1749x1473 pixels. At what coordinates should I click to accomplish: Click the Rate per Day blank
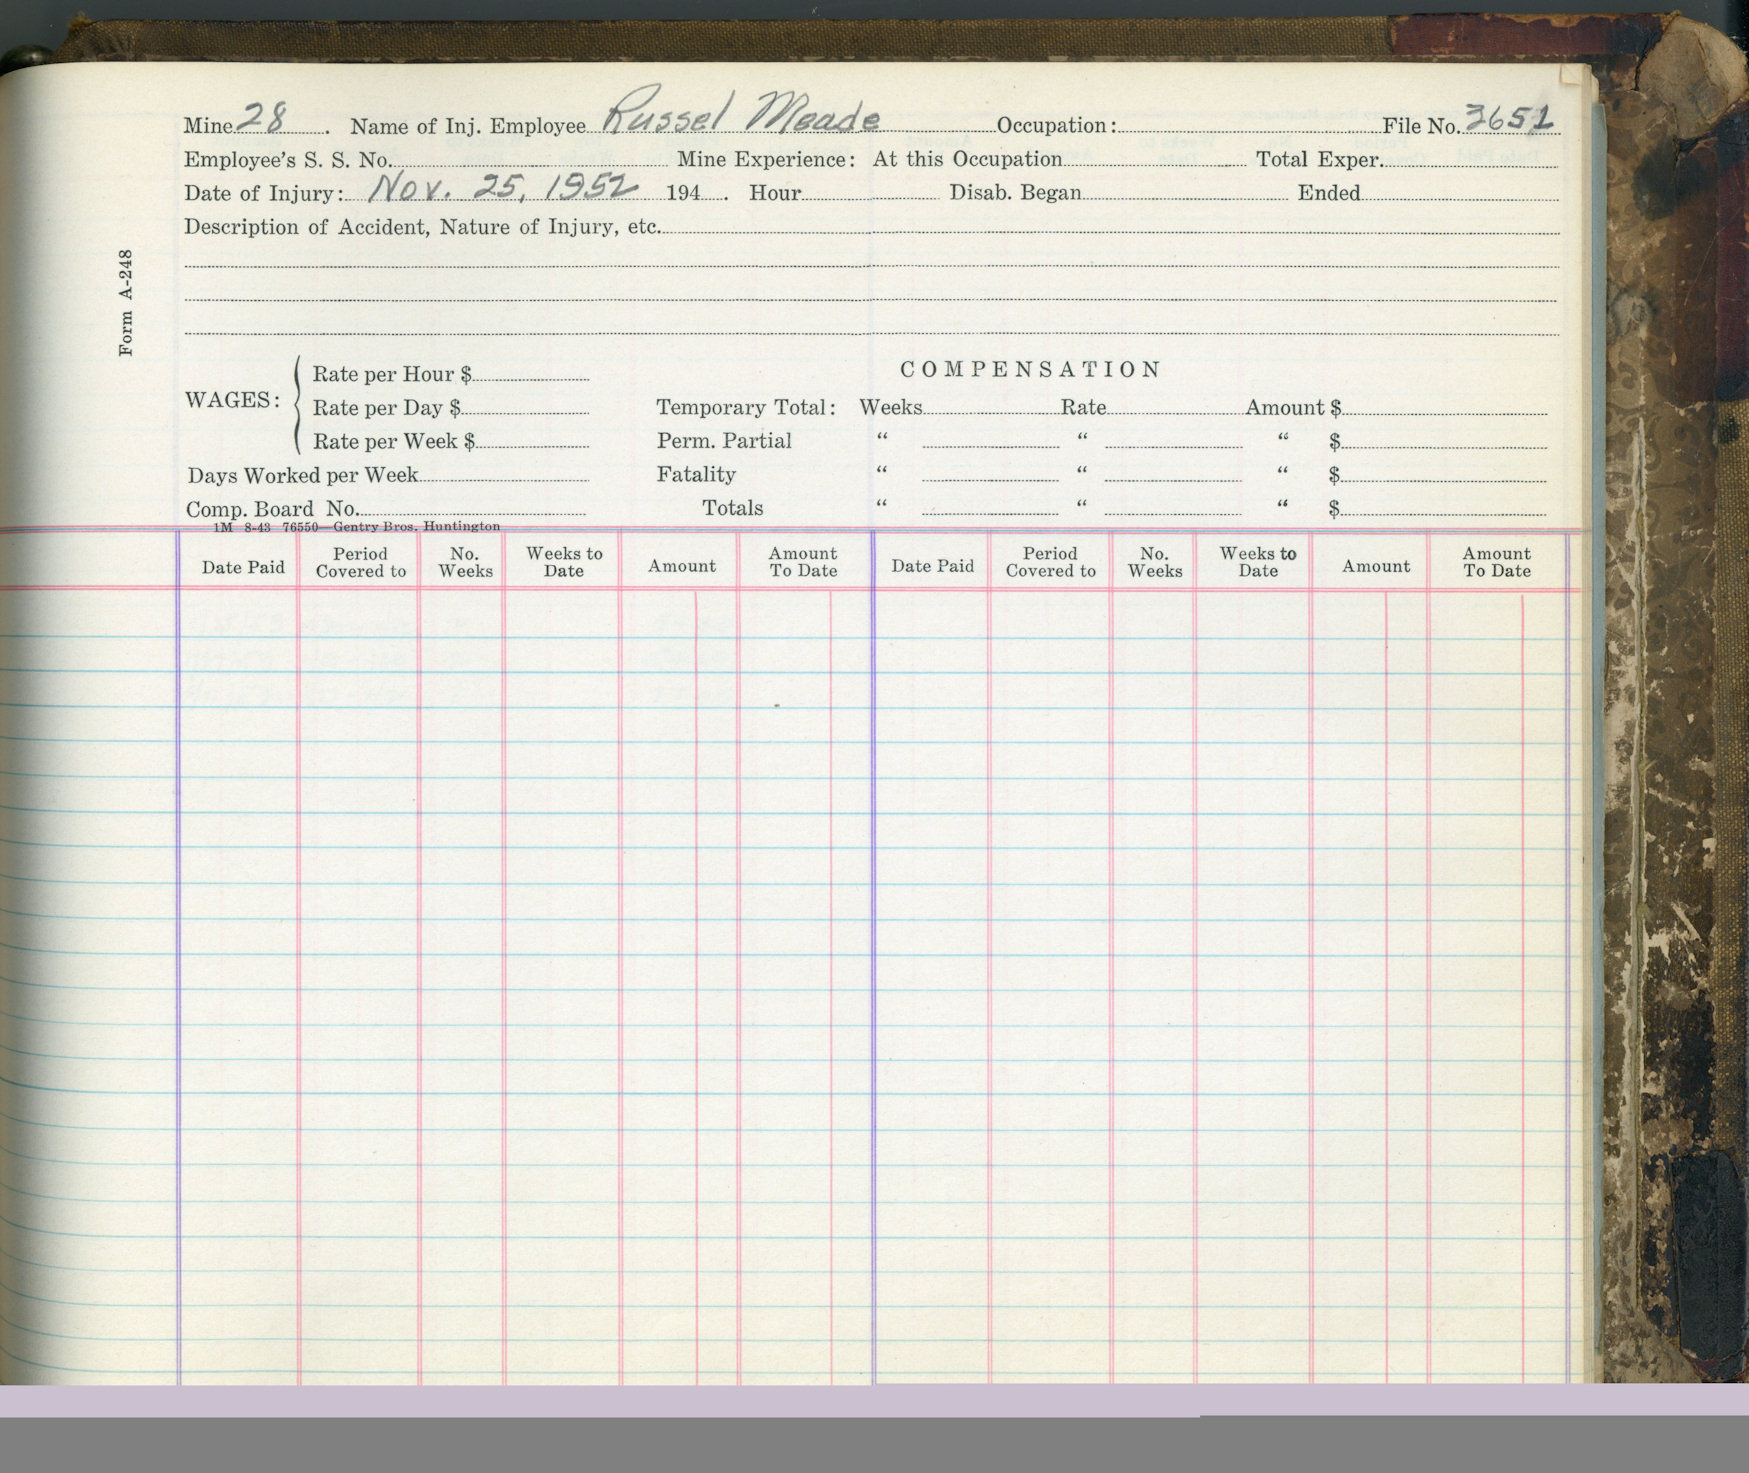(525, 408)
